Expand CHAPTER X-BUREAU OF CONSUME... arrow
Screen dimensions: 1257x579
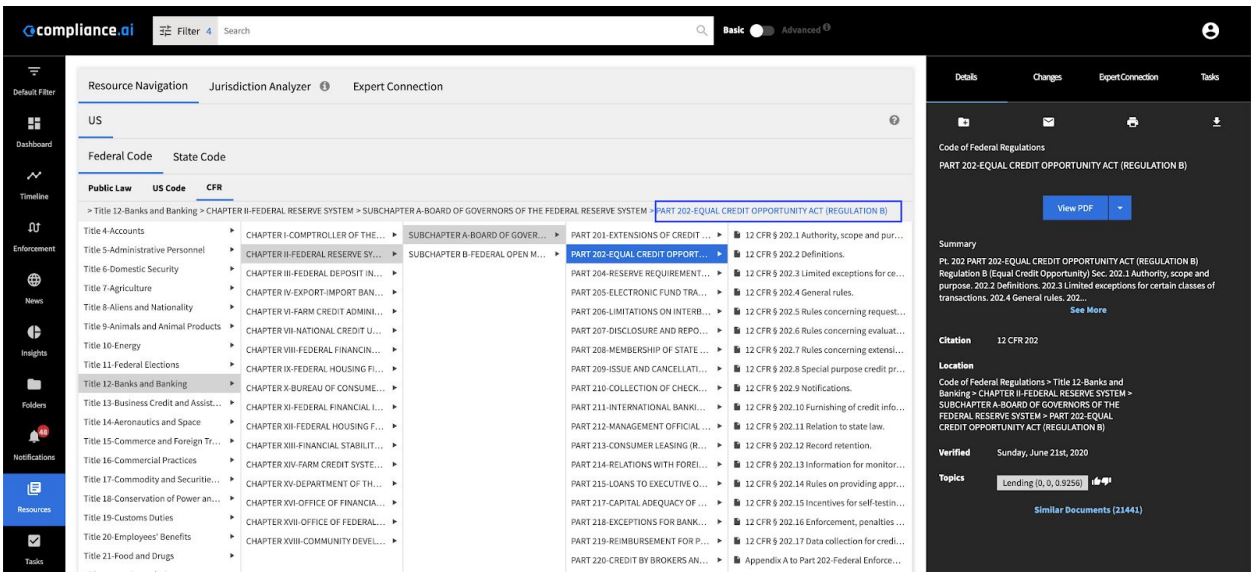395,388
